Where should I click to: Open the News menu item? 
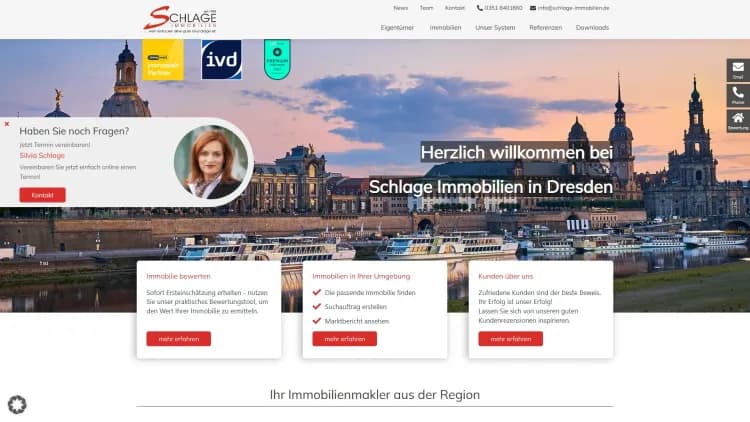[x=401, y=8]
